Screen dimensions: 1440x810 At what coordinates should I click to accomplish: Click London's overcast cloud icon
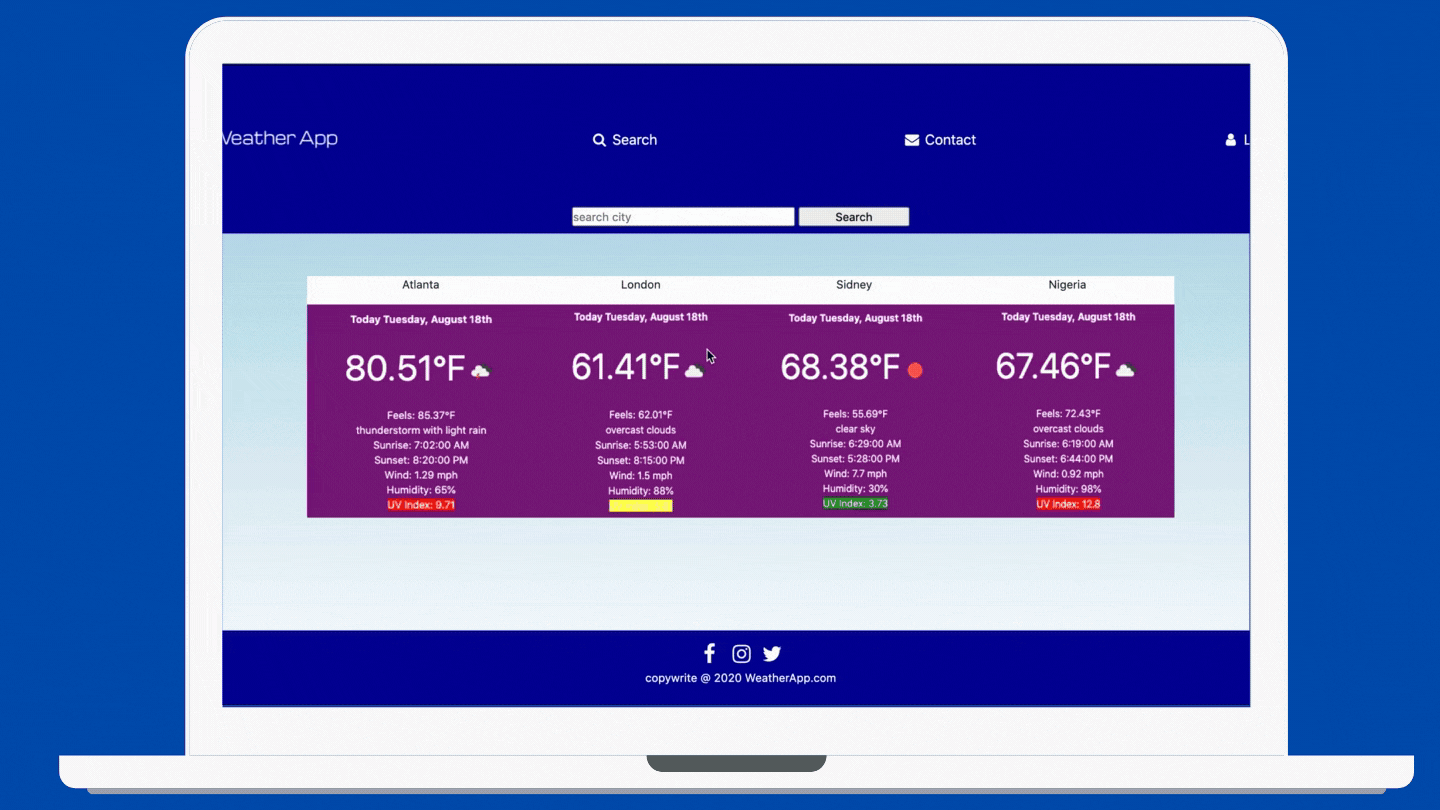(x=694, y=371)
